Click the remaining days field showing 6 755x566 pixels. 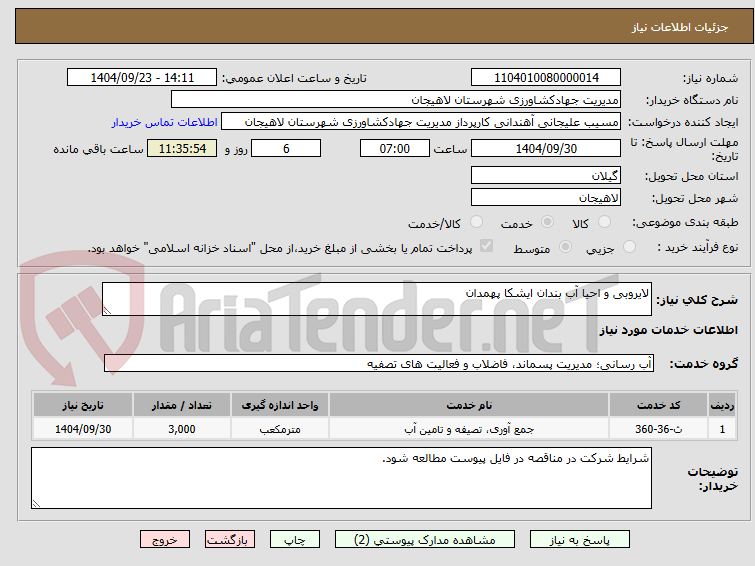pos(286,148)
